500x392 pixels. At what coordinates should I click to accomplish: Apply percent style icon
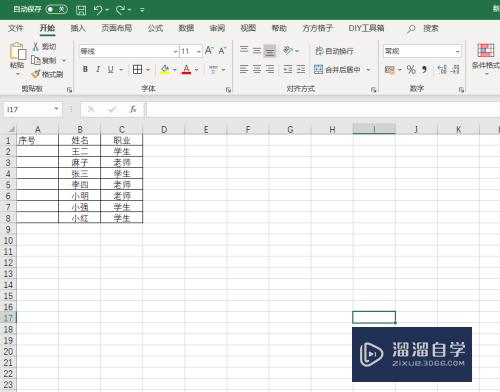411,69
